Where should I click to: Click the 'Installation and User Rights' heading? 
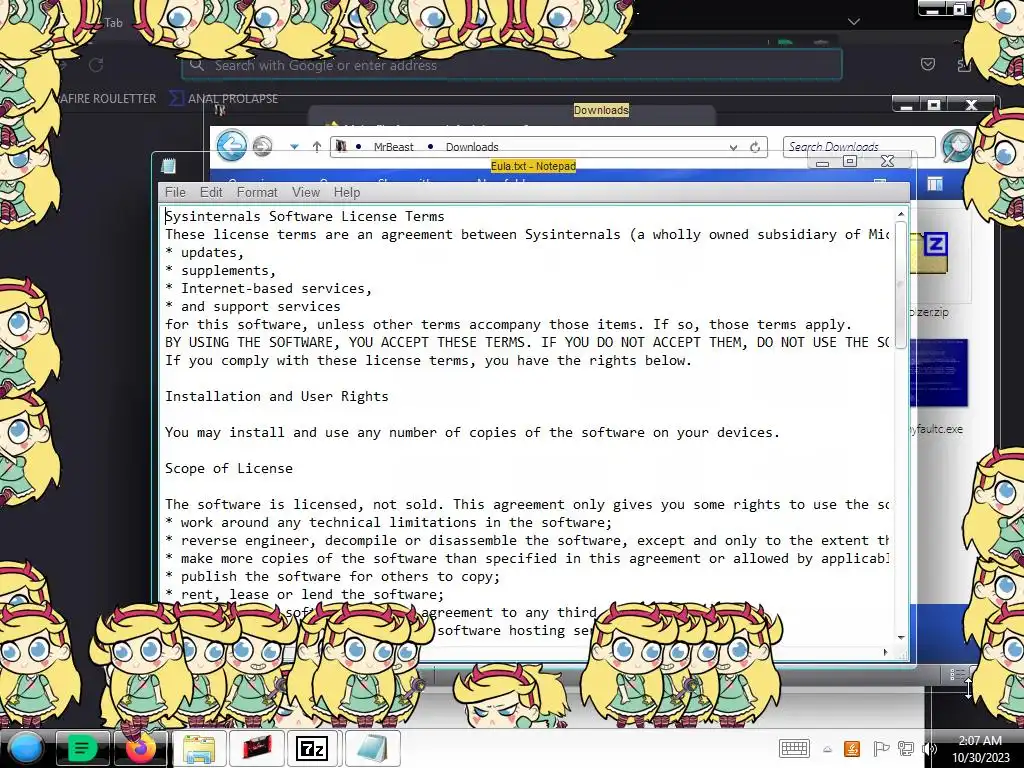(x=276, y=396)
